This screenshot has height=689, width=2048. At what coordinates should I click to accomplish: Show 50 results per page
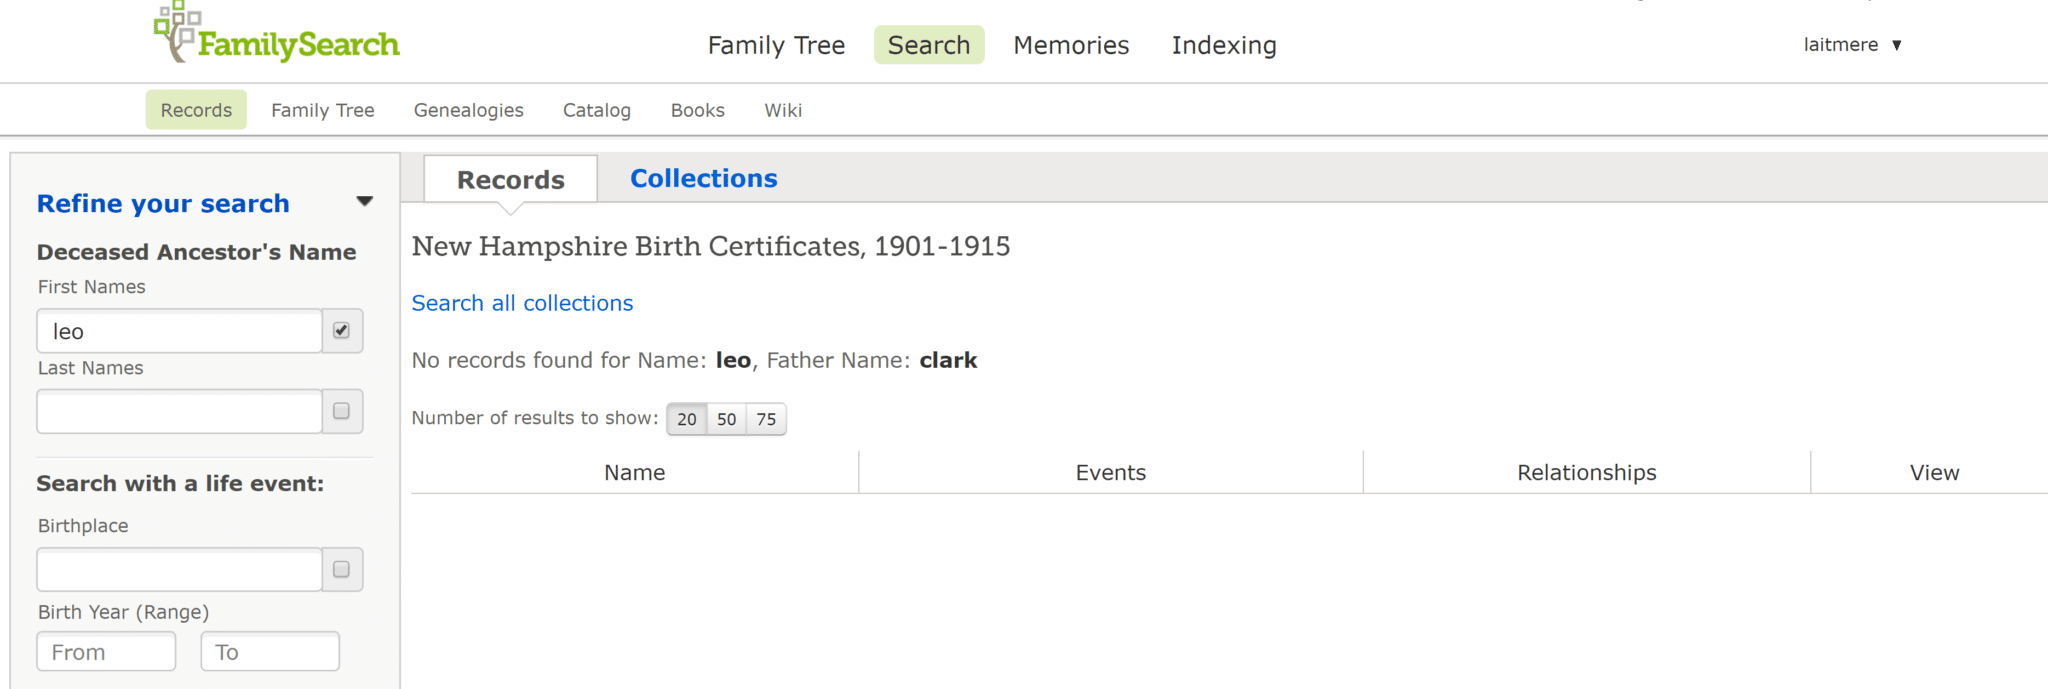[x=727, y=419]
